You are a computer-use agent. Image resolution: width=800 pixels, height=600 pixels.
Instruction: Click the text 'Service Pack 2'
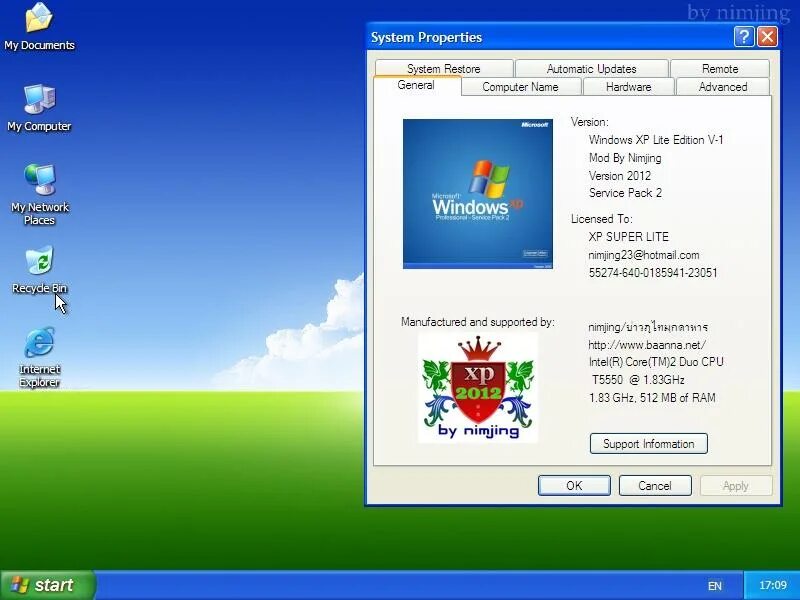coord(626,193)
